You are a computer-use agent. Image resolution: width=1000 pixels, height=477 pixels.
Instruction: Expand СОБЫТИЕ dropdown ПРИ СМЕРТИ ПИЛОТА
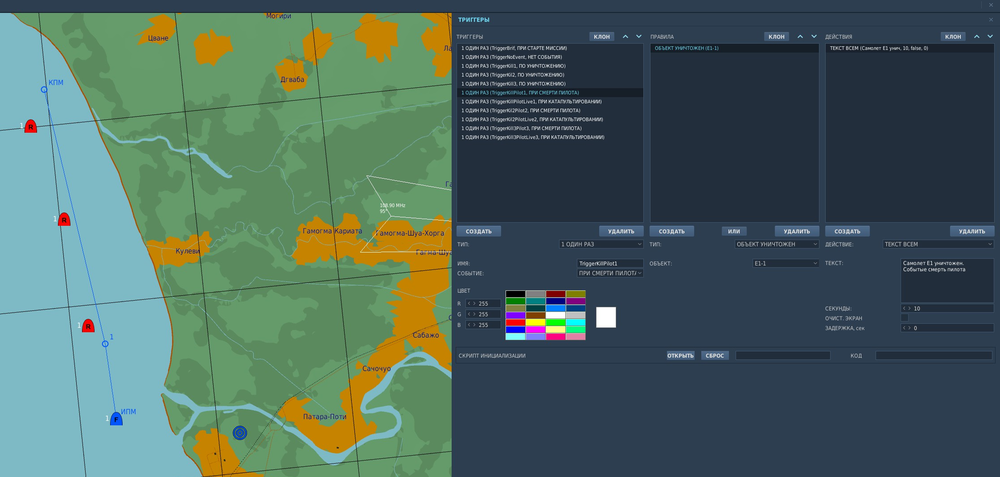point(610,273)
